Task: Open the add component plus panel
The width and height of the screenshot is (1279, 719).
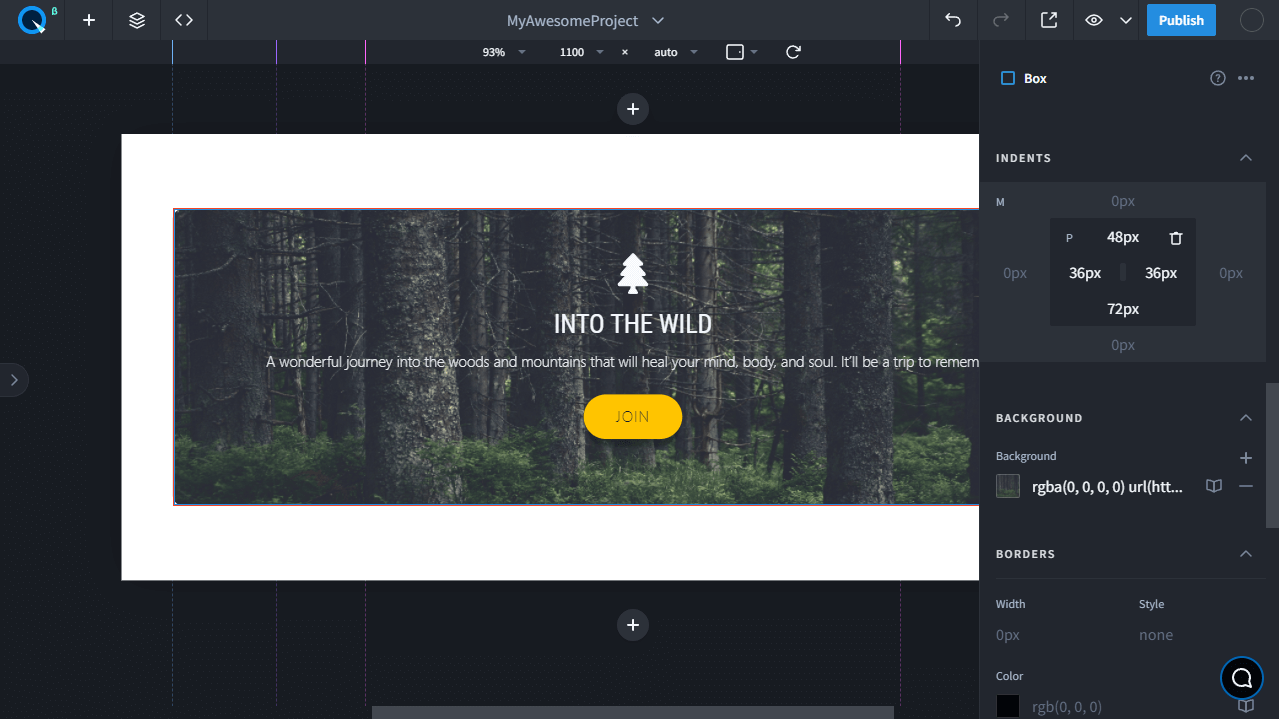Action: click(x=89, y=20)
